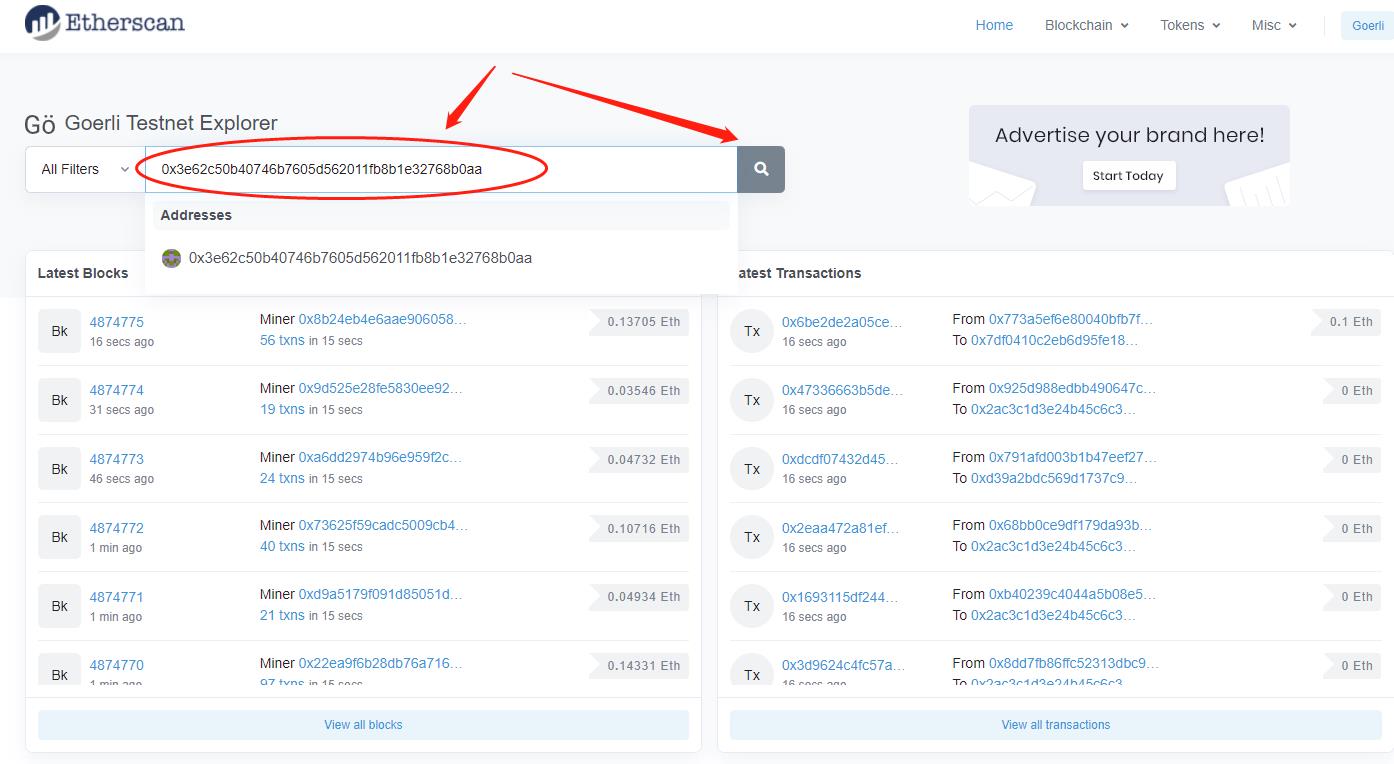The width and height of the screenshot is (1394, 764).
Task: Click the Etherscan logo
Action: pyautogui.click(x=104, y=22)
